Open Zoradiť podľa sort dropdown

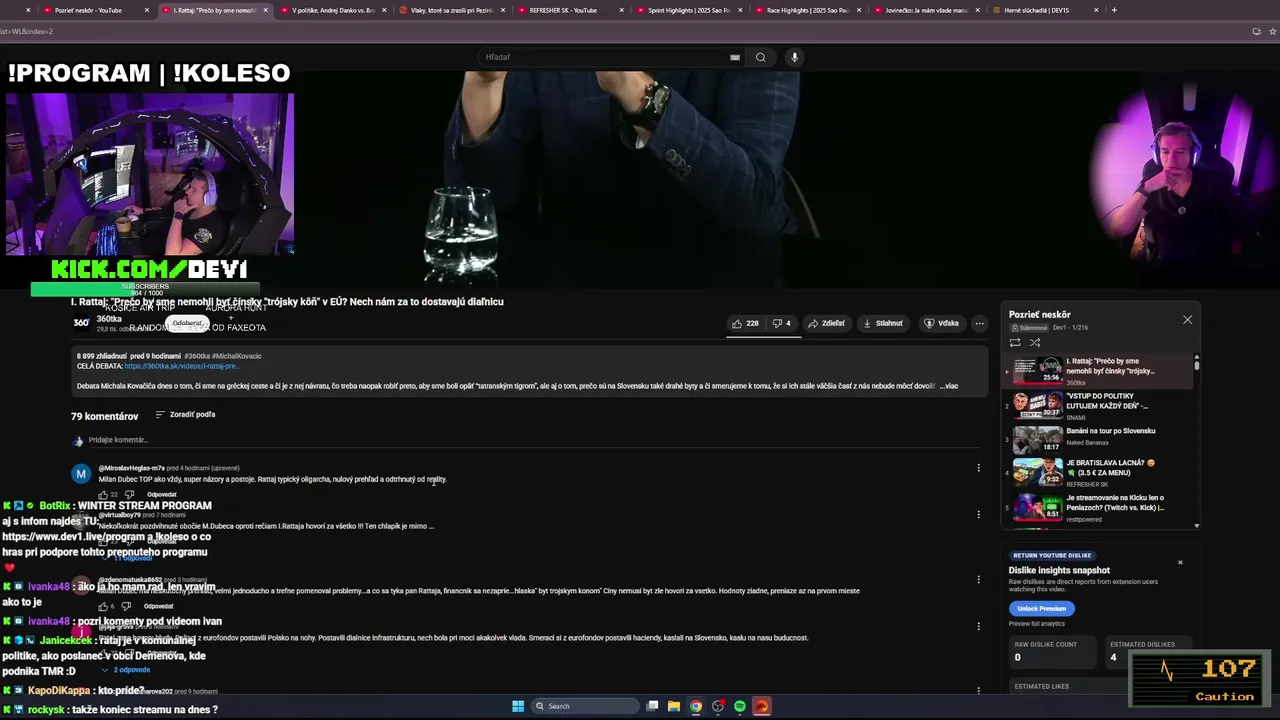pyautogui.click(x=186, y=415)
